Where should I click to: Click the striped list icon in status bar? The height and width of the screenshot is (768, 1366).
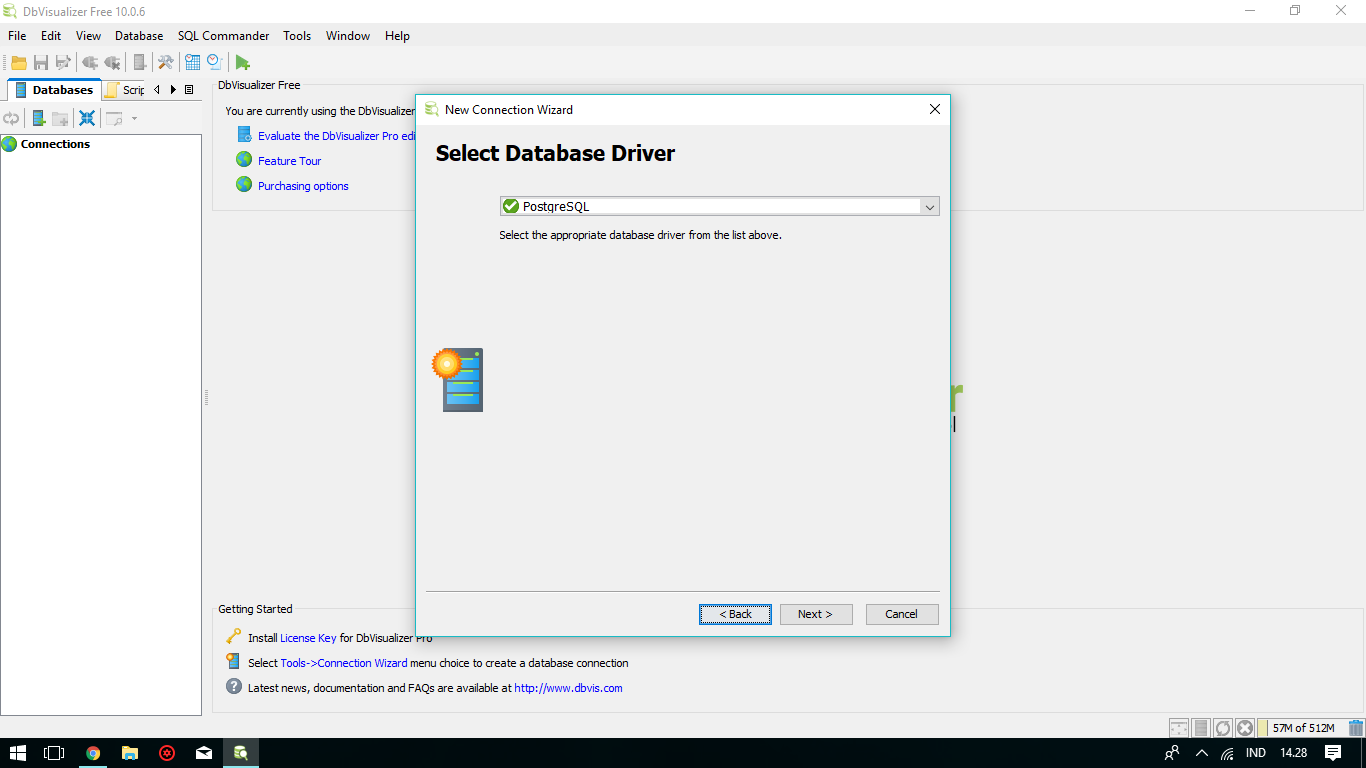tap(1201, 728)
